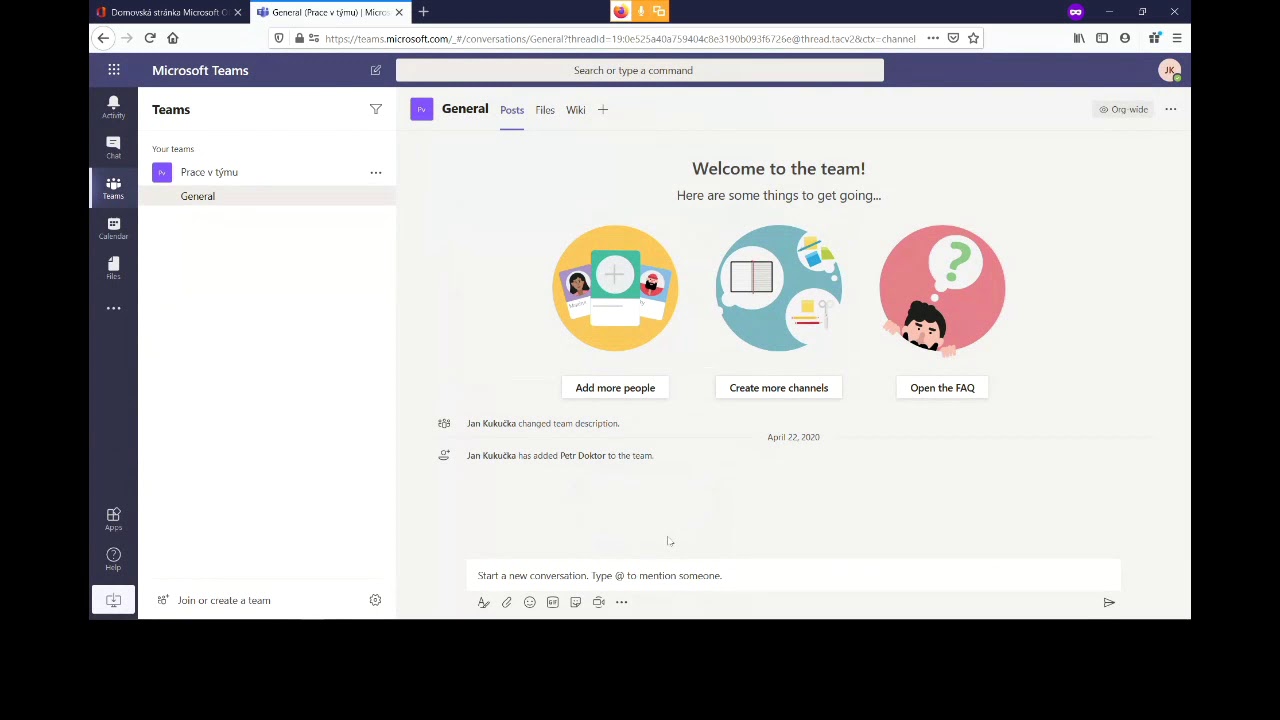1280x720 pixels.
Task: Add a new tab to the channel
Action: pyautogui.click(x=603, y=110)
